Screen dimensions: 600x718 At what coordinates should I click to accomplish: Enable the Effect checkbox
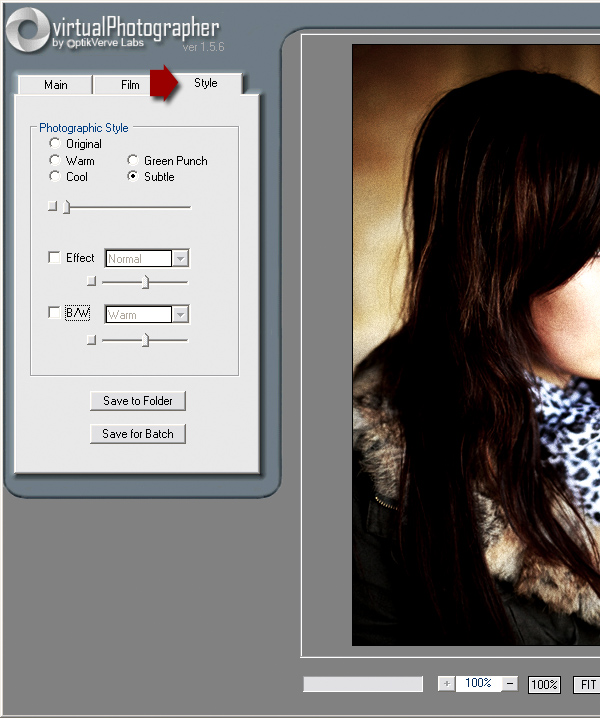click(x=54, y=257)
